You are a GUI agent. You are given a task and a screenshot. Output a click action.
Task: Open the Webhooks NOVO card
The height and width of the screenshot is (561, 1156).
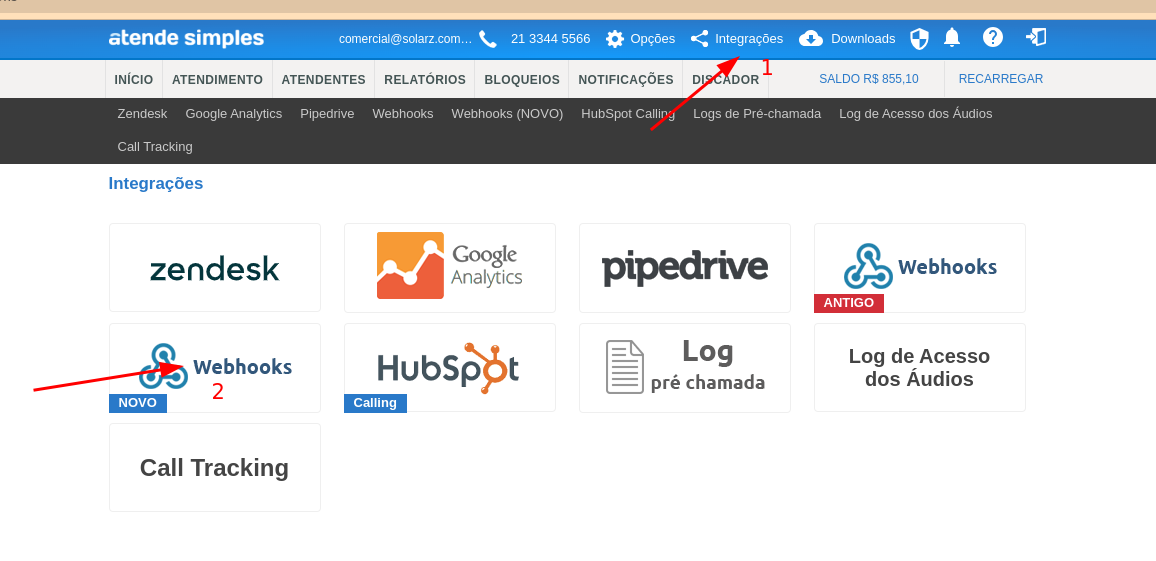pos(215,368)
